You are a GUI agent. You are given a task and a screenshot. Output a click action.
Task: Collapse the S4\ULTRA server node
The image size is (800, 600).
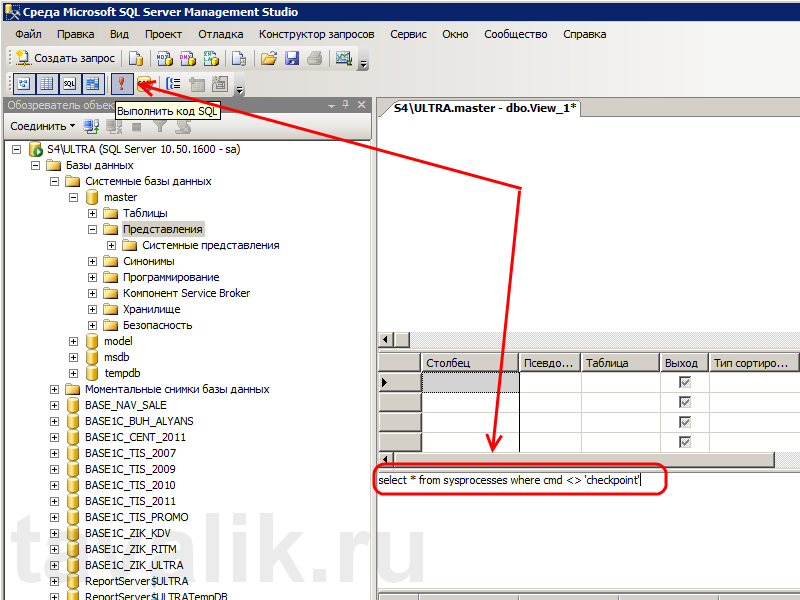[x=17, y=149]
